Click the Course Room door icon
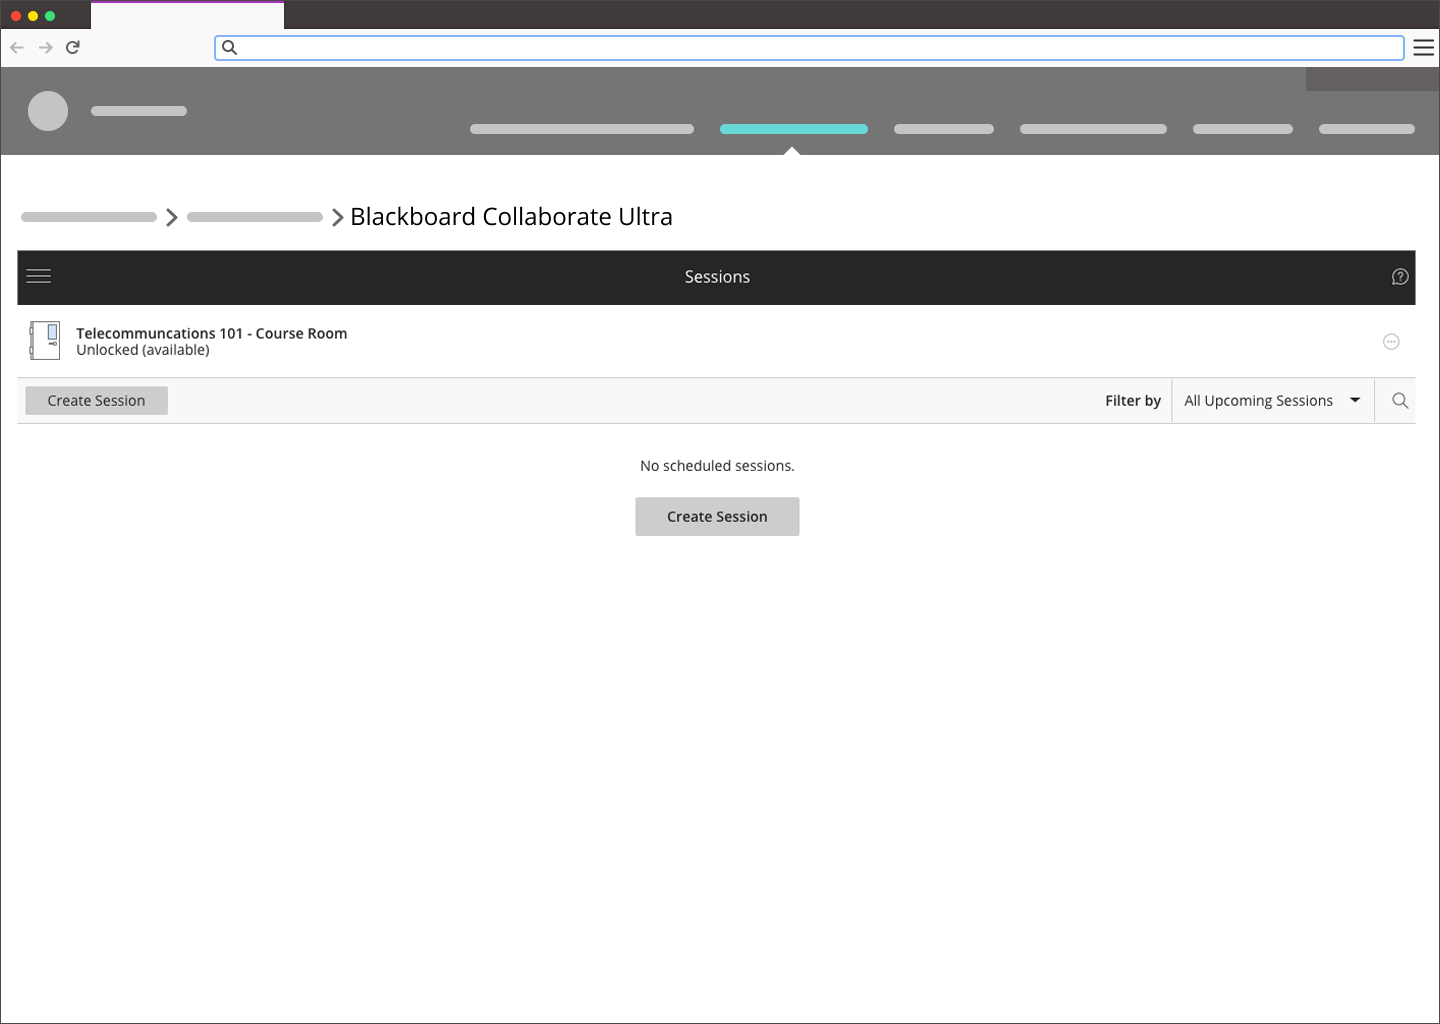 coord(45,340)
